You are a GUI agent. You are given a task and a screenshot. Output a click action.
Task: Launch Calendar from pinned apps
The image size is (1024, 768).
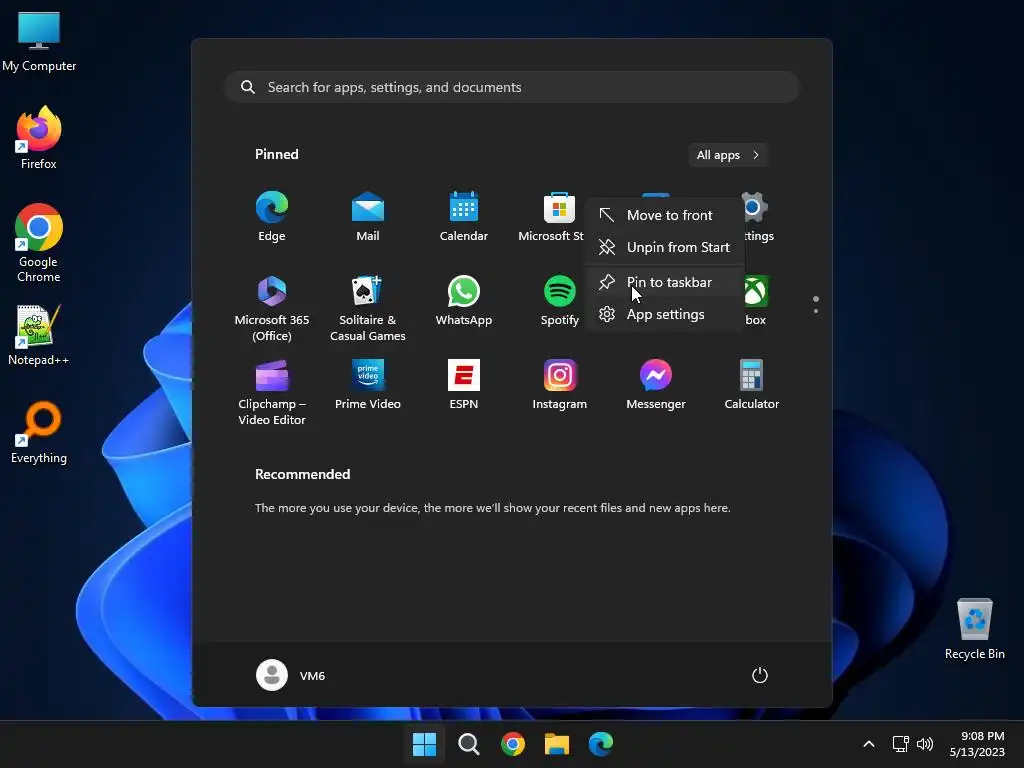(464, 216)
